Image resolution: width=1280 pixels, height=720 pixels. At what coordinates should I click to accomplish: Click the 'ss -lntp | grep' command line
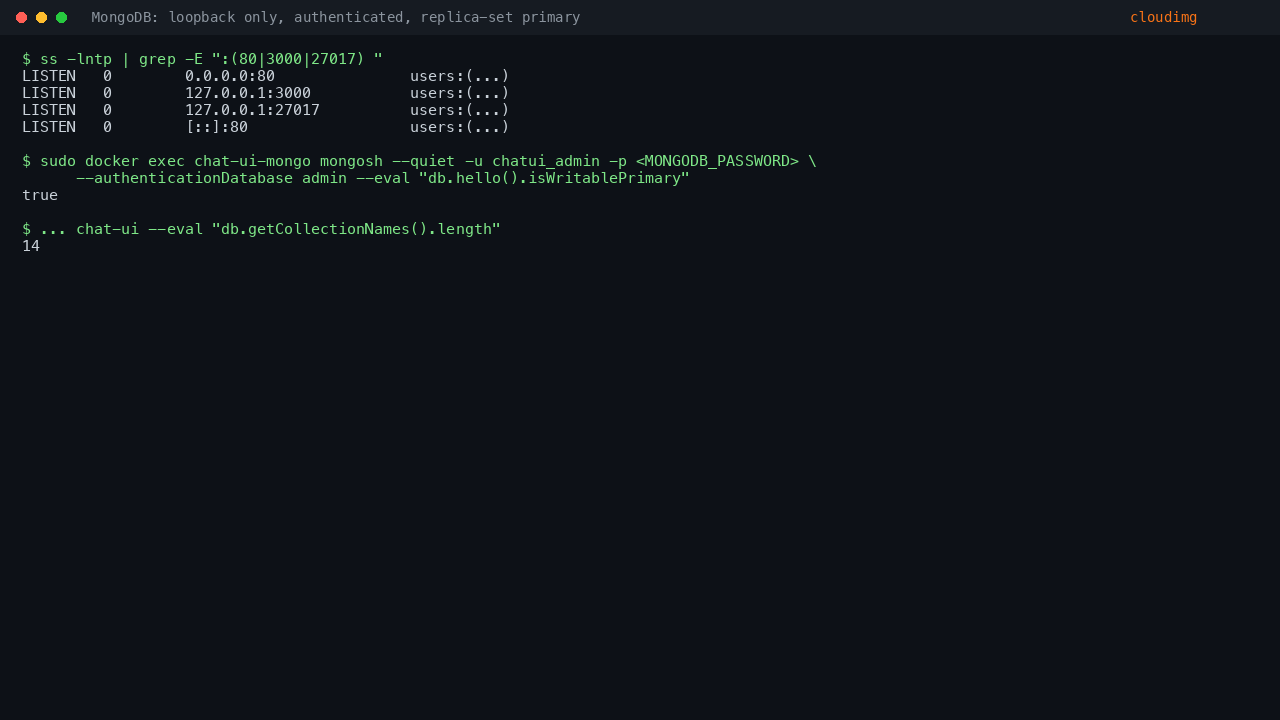pyautogui.click(x=202, y=59)
